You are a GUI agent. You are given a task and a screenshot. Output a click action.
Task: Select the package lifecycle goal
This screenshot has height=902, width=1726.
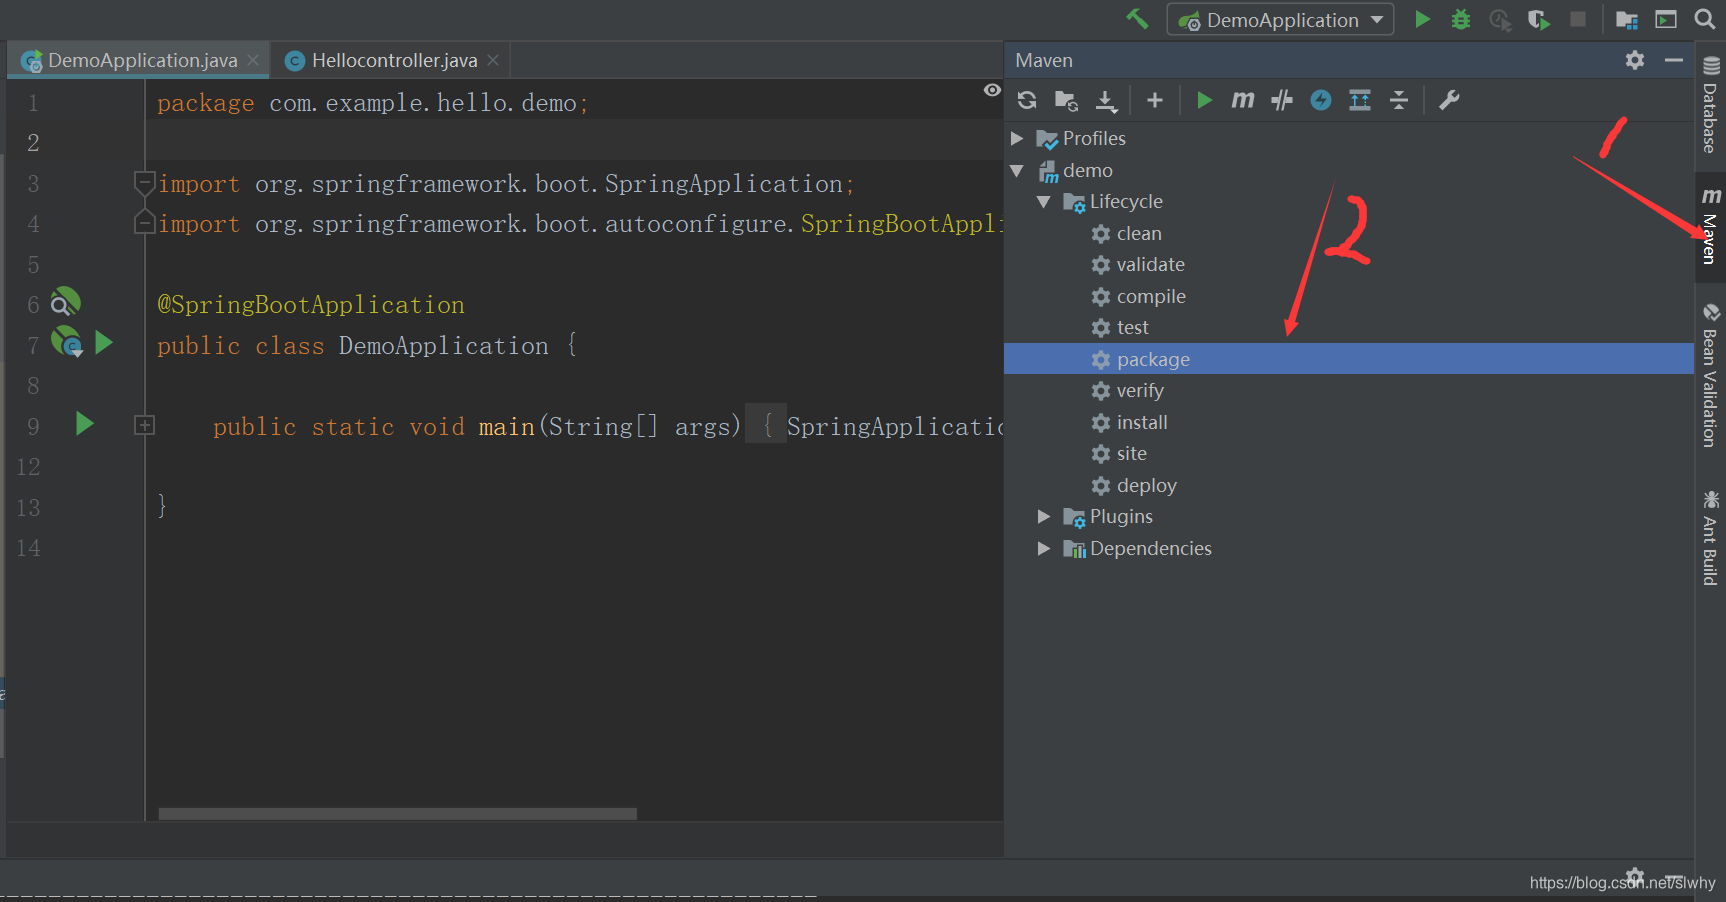click(x=1348, y=359)
